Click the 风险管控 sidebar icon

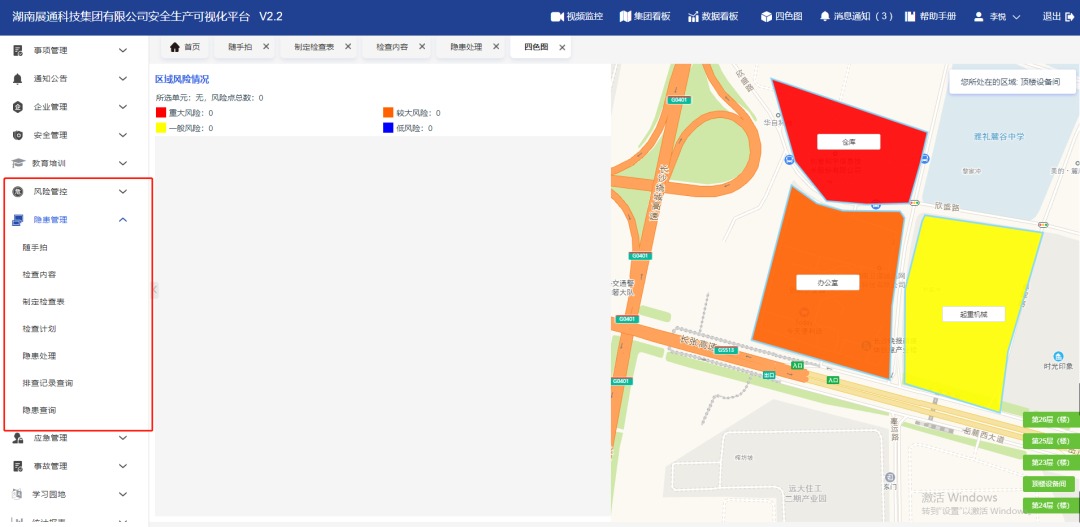pyautogui.click(x=18, y=192)
